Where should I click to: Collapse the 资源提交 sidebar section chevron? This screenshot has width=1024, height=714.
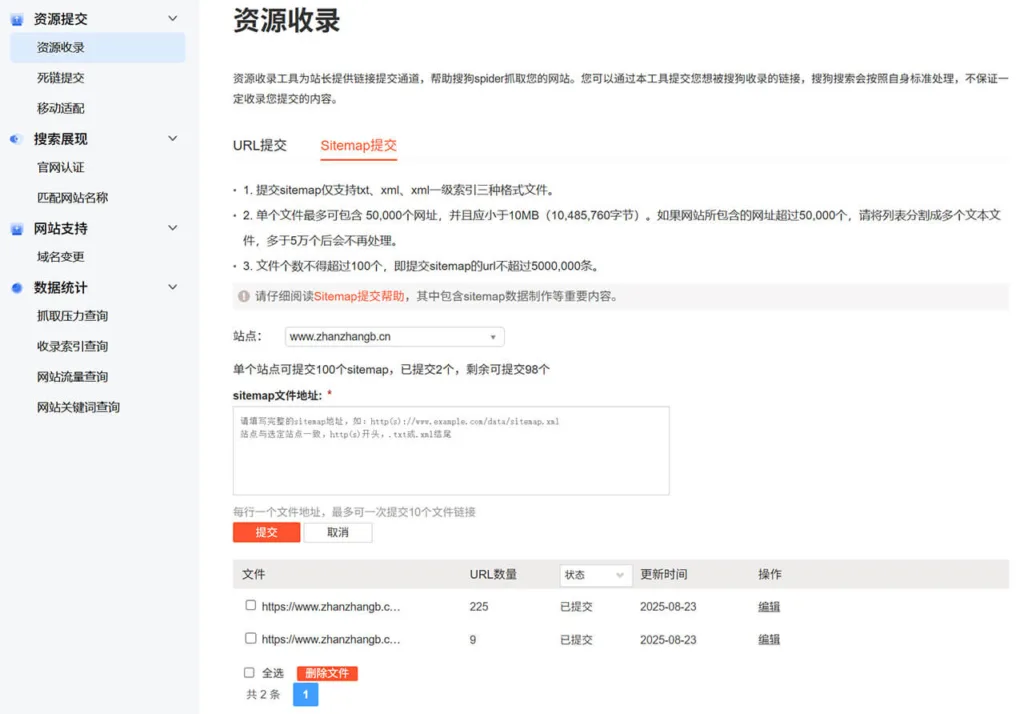[x=172, y=19]
